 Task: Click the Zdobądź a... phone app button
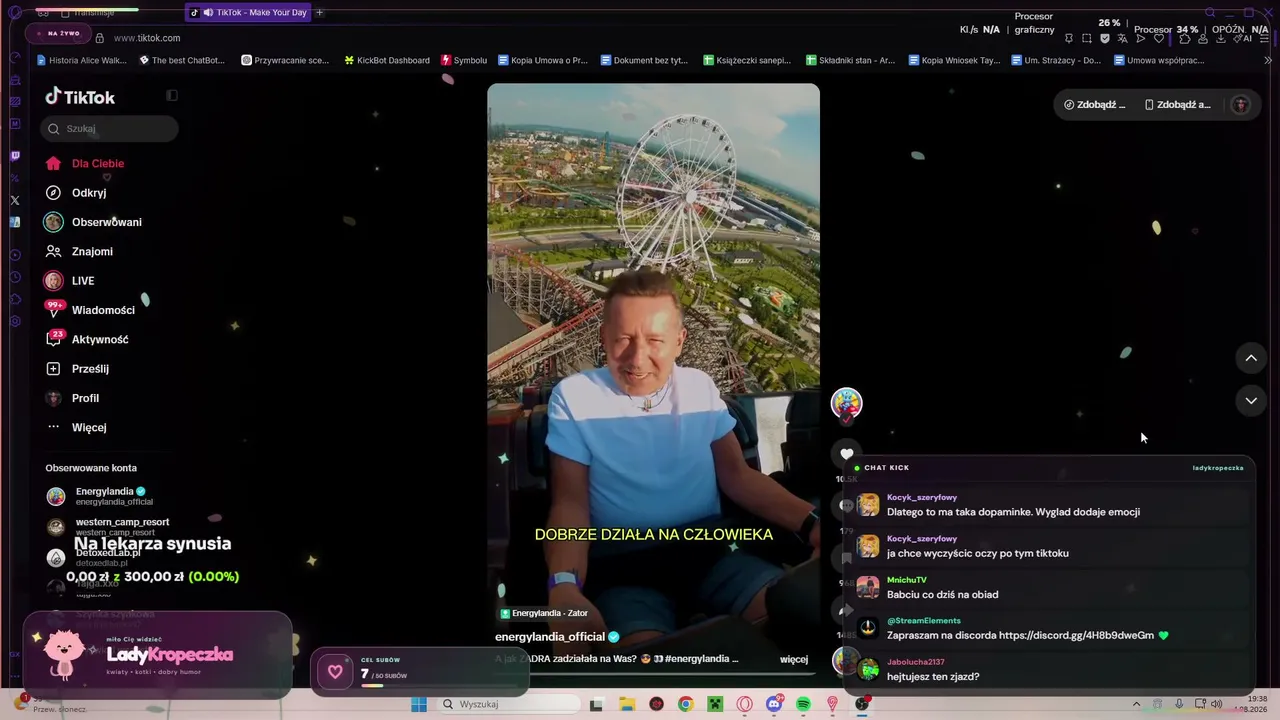[x=1178, y=105]
